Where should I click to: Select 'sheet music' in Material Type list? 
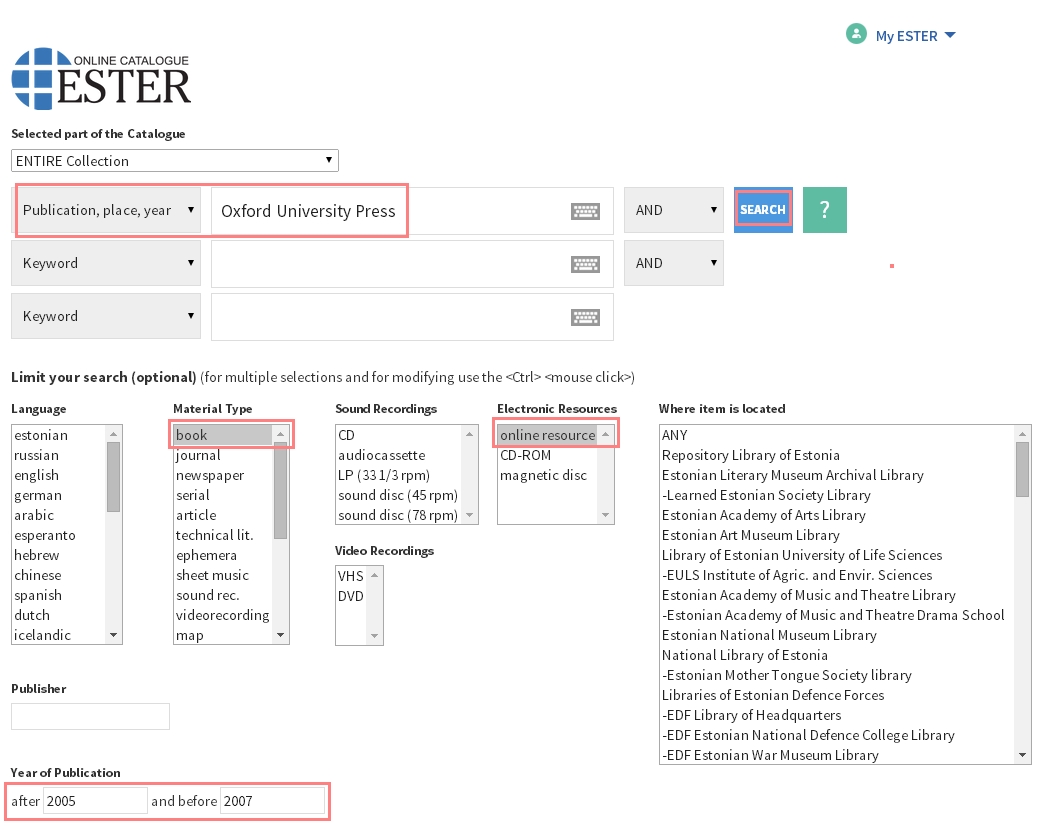pos(223,576)
